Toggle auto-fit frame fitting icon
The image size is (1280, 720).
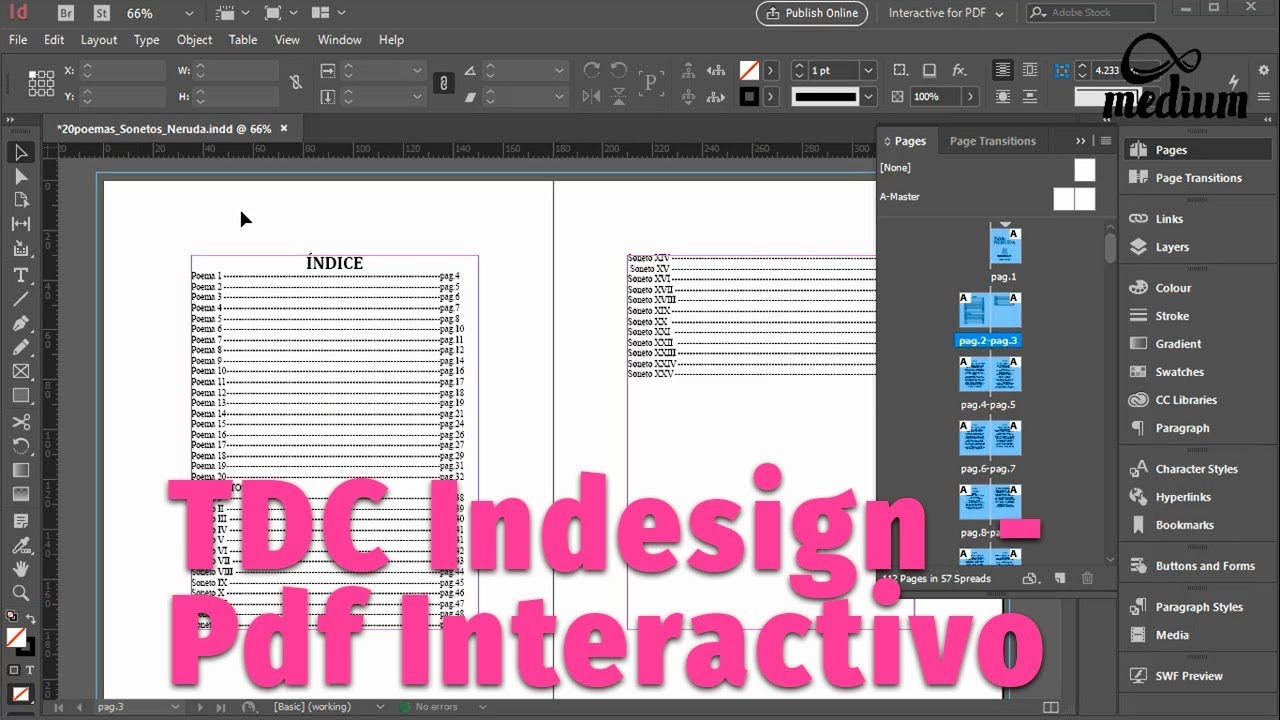[1062, 71]
